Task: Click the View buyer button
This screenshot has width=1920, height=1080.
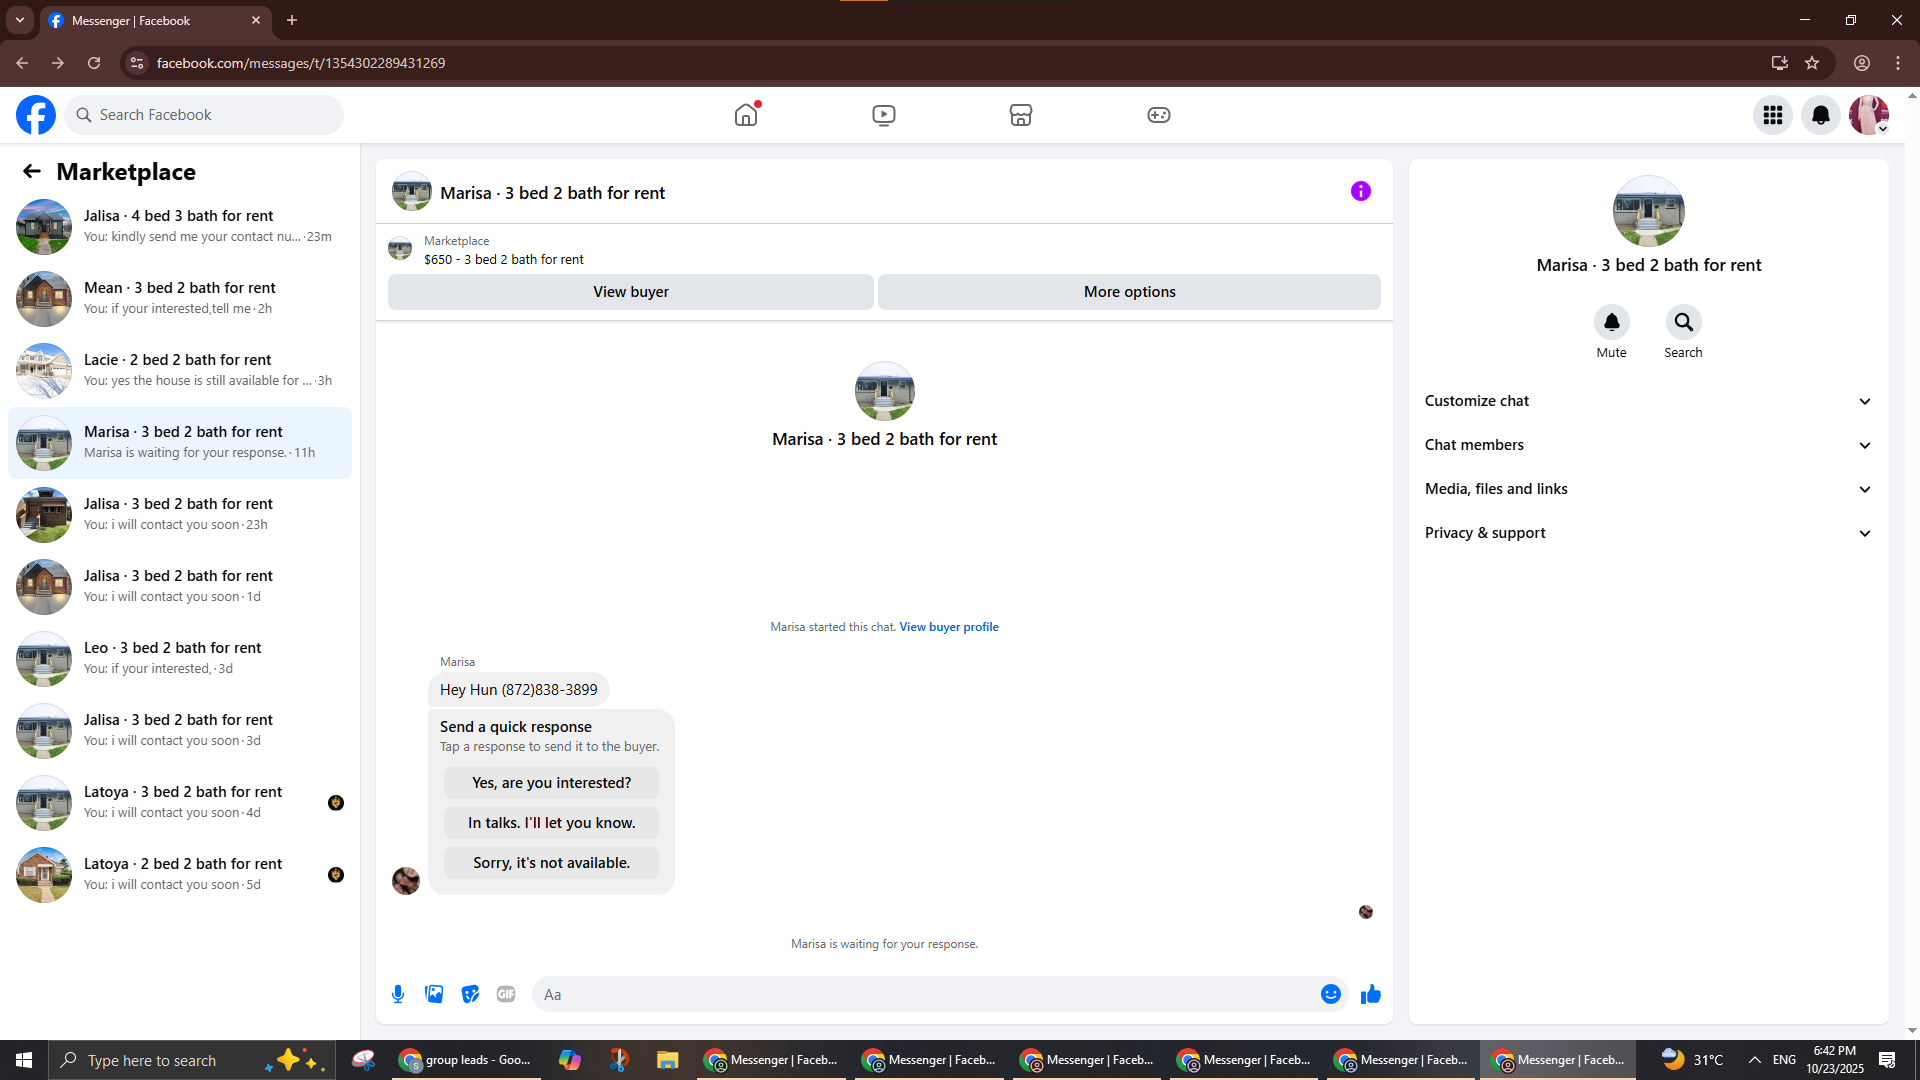Action: 631,292
